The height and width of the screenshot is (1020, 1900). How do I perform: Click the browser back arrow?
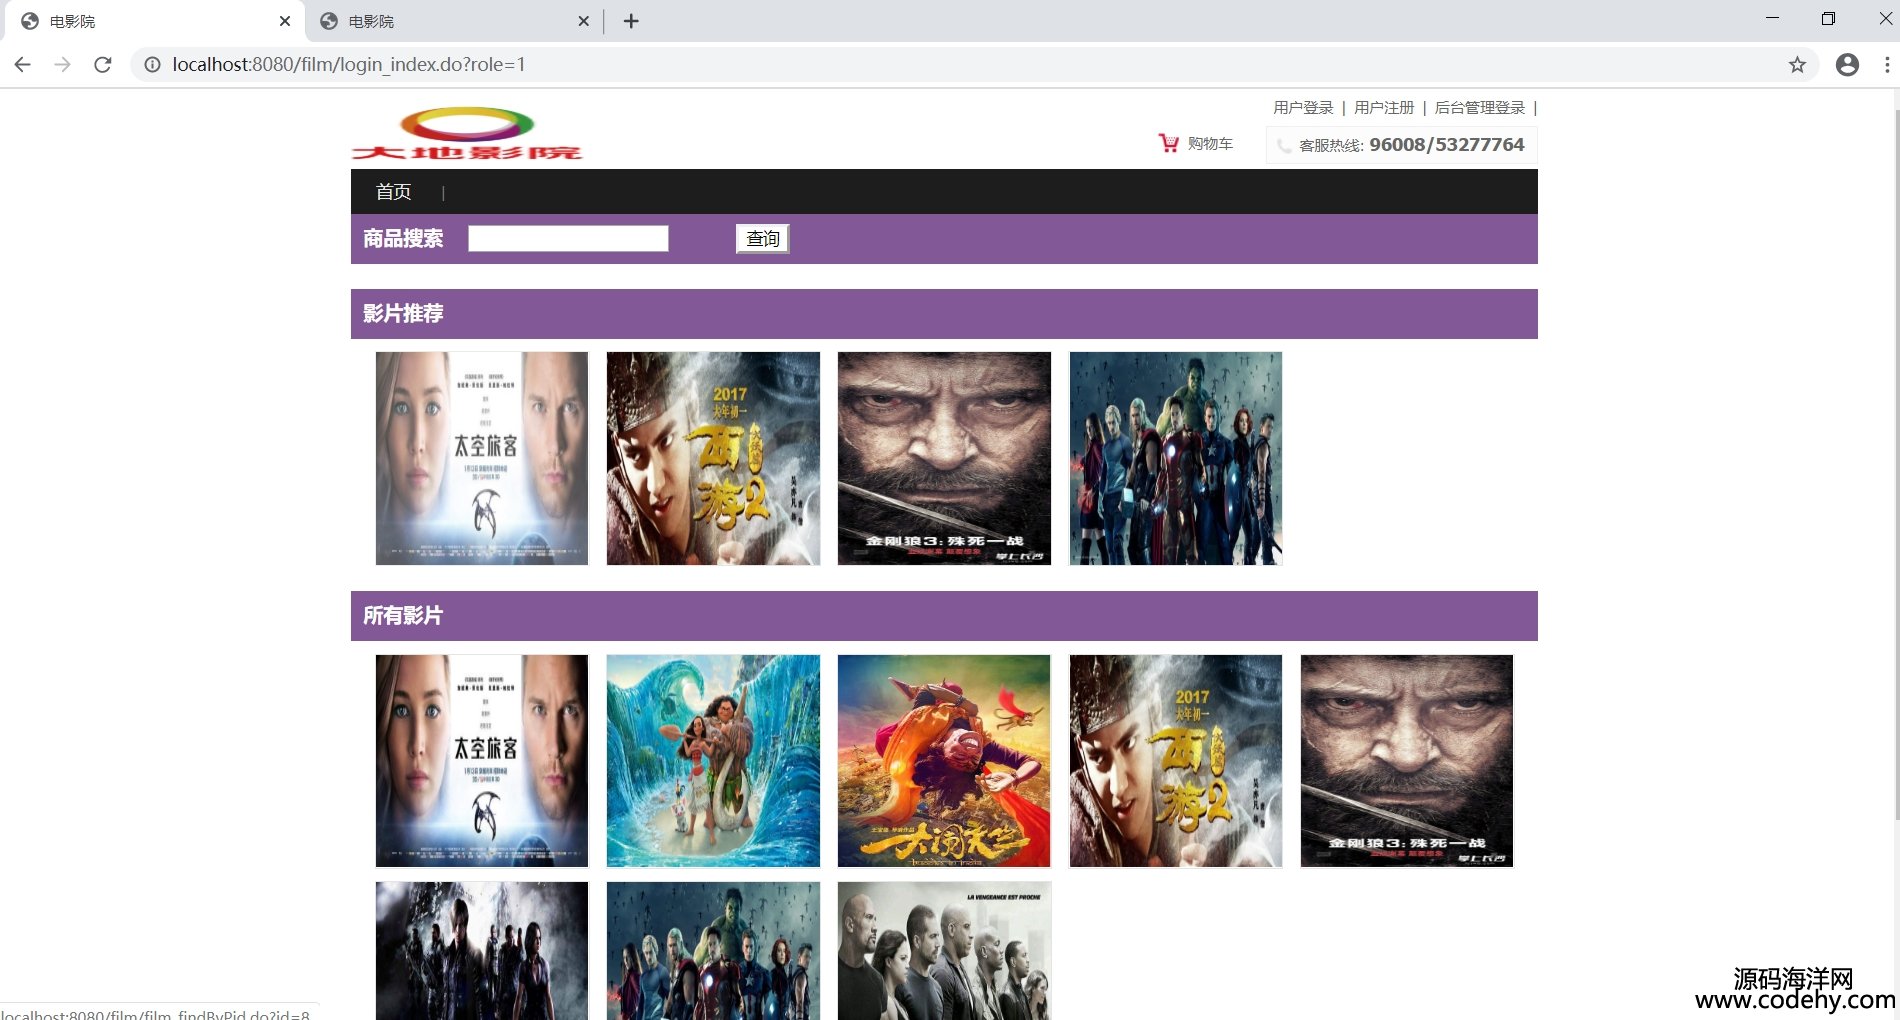[x=22, y=65]
